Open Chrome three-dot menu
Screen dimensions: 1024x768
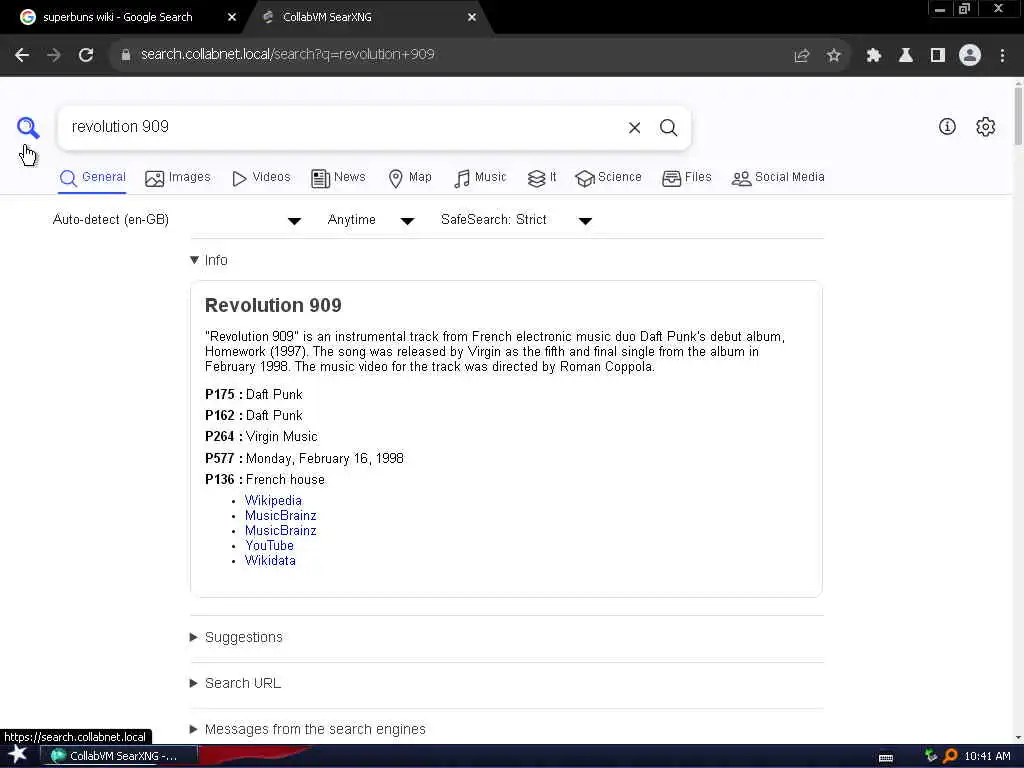coord(1002,56)
